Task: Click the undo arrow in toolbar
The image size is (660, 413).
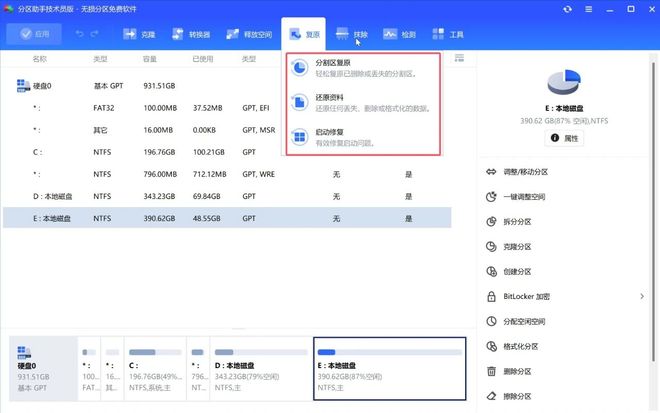Action: pyautogui.click(x=80, y=34)
